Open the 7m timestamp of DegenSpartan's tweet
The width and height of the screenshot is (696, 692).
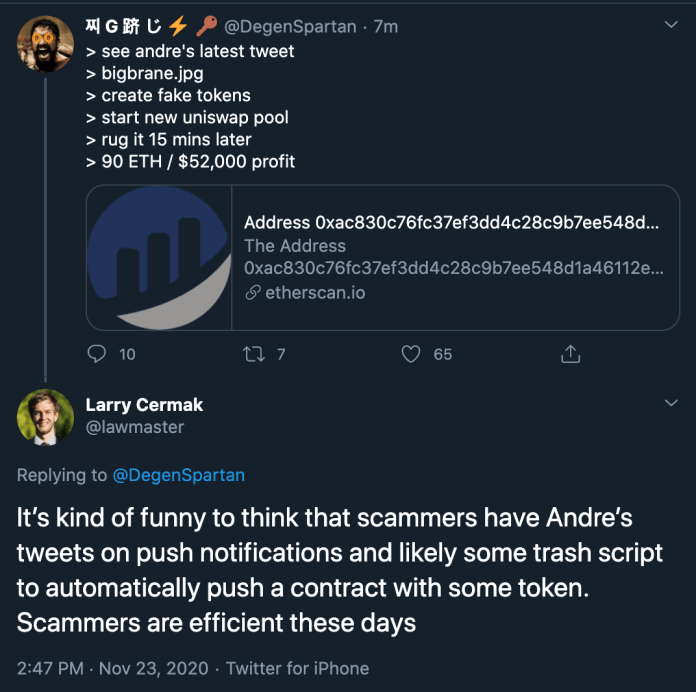[385, 27]
